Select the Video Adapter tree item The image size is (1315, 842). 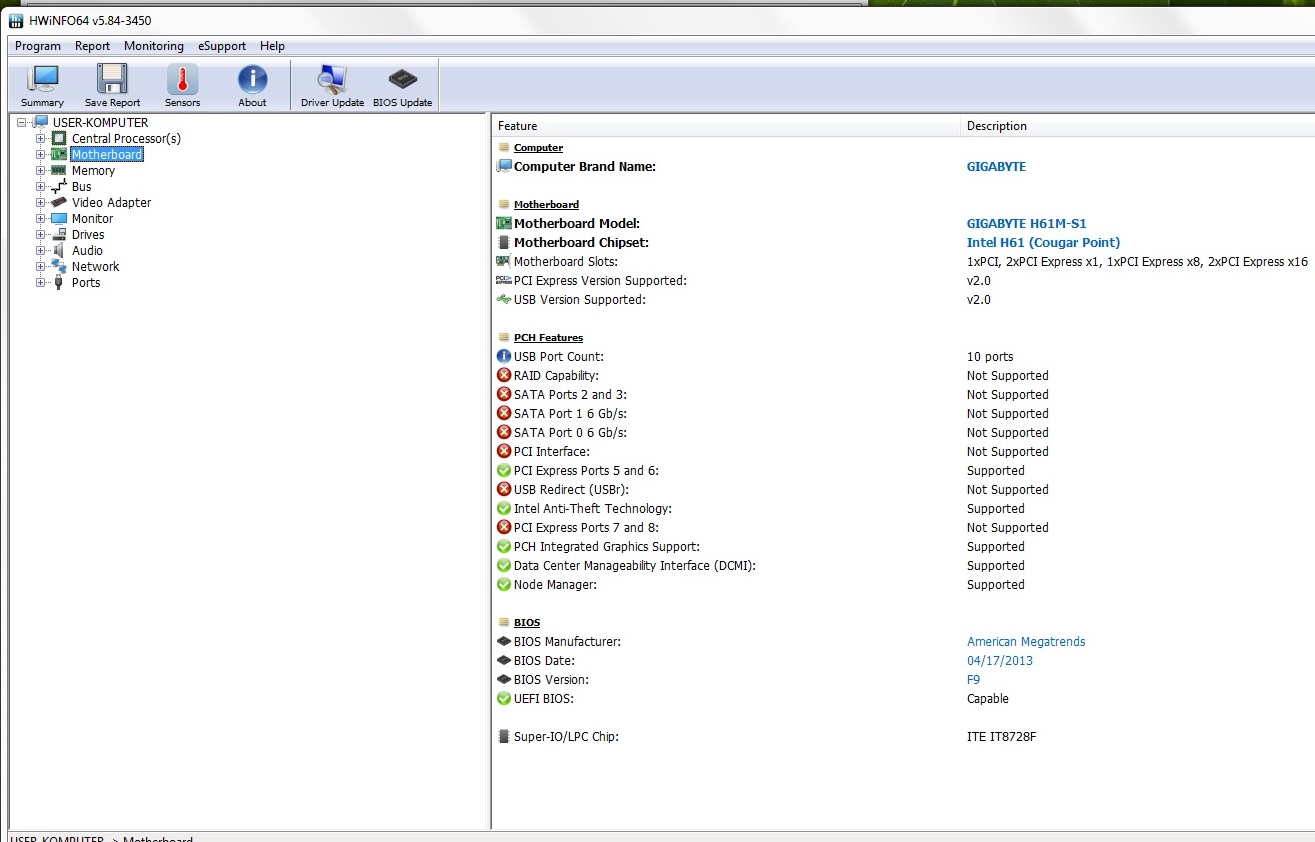111,203
